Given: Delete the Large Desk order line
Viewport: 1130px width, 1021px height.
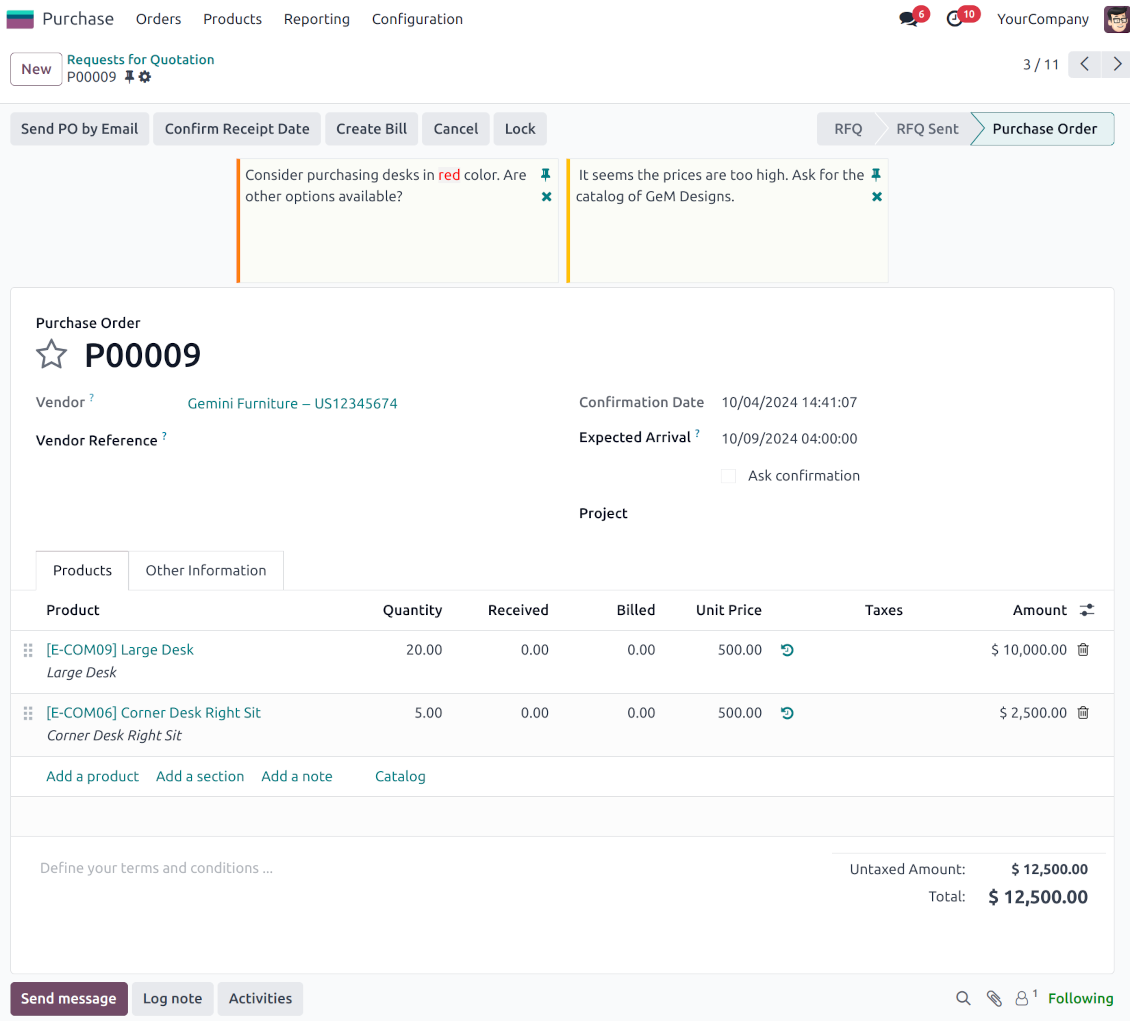Looking at the screenshot, I should (x=1083, y=650).
